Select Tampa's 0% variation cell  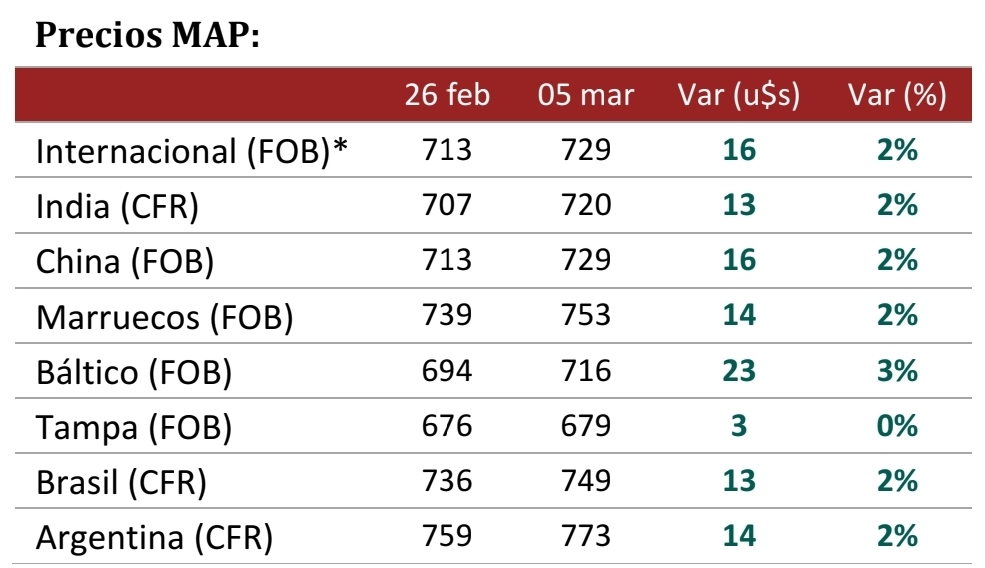click(x=897, y=426)
